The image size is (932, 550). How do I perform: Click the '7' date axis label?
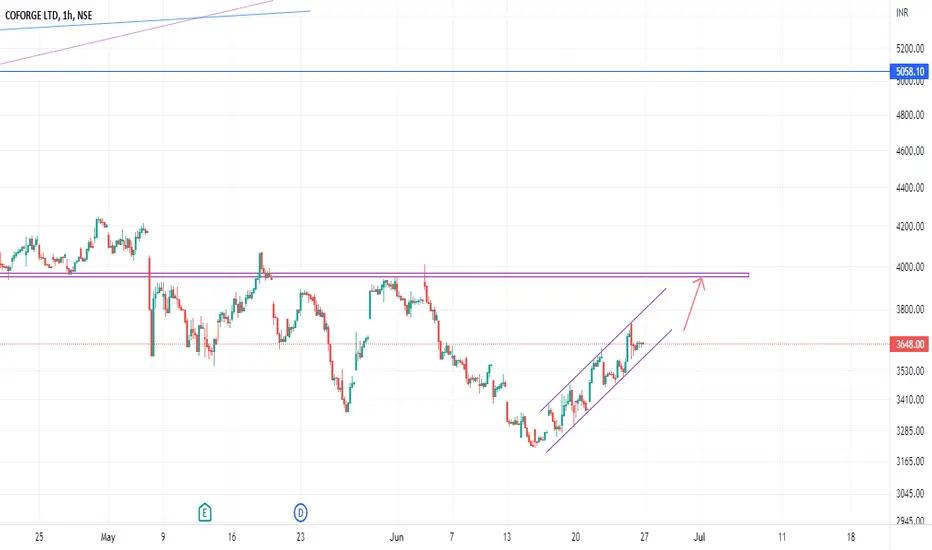[452, 537]
